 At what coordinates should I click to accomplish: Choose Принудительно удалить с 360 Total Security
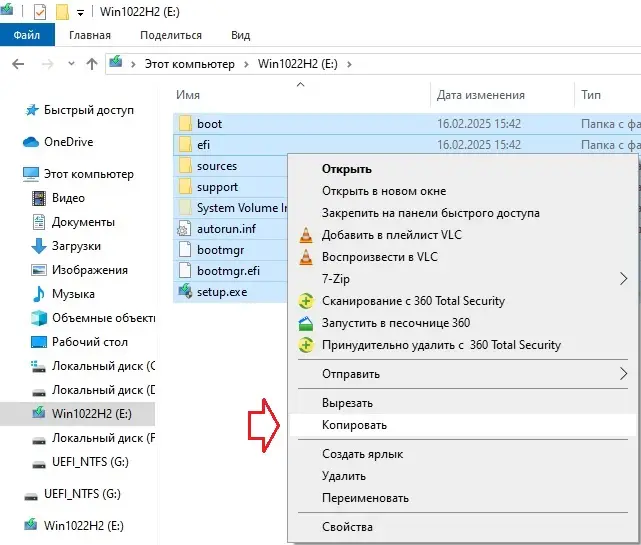tap(462, 345)
